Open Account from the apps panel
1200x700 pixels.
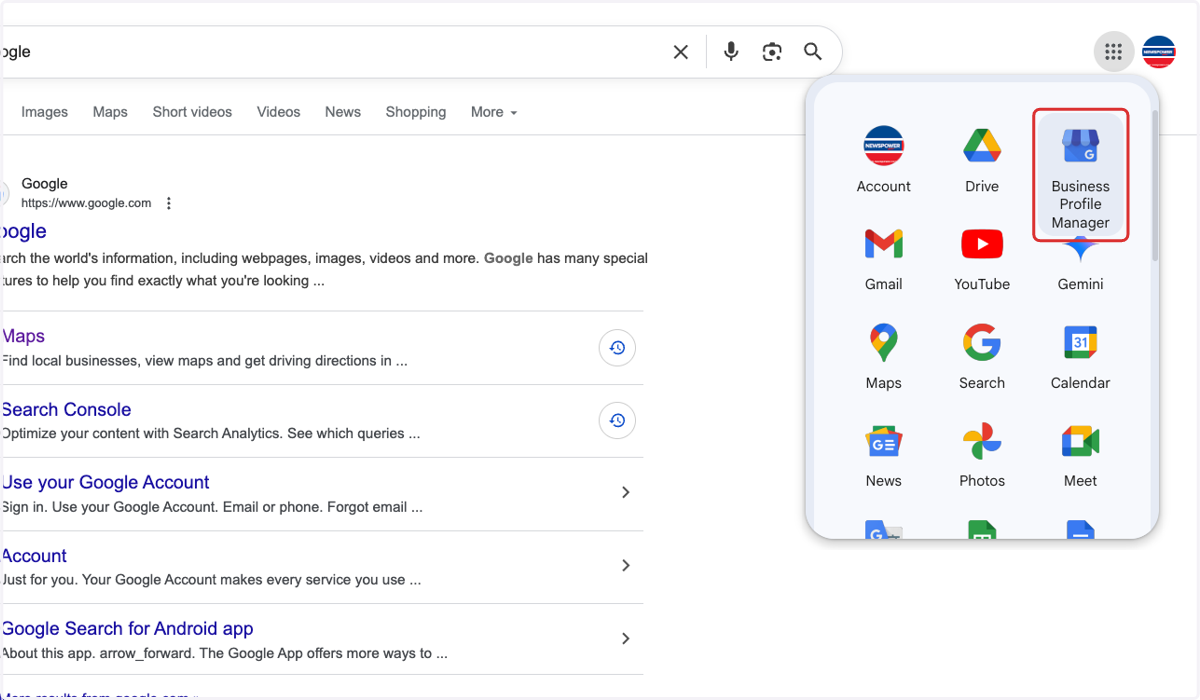[x=884, y=160]
